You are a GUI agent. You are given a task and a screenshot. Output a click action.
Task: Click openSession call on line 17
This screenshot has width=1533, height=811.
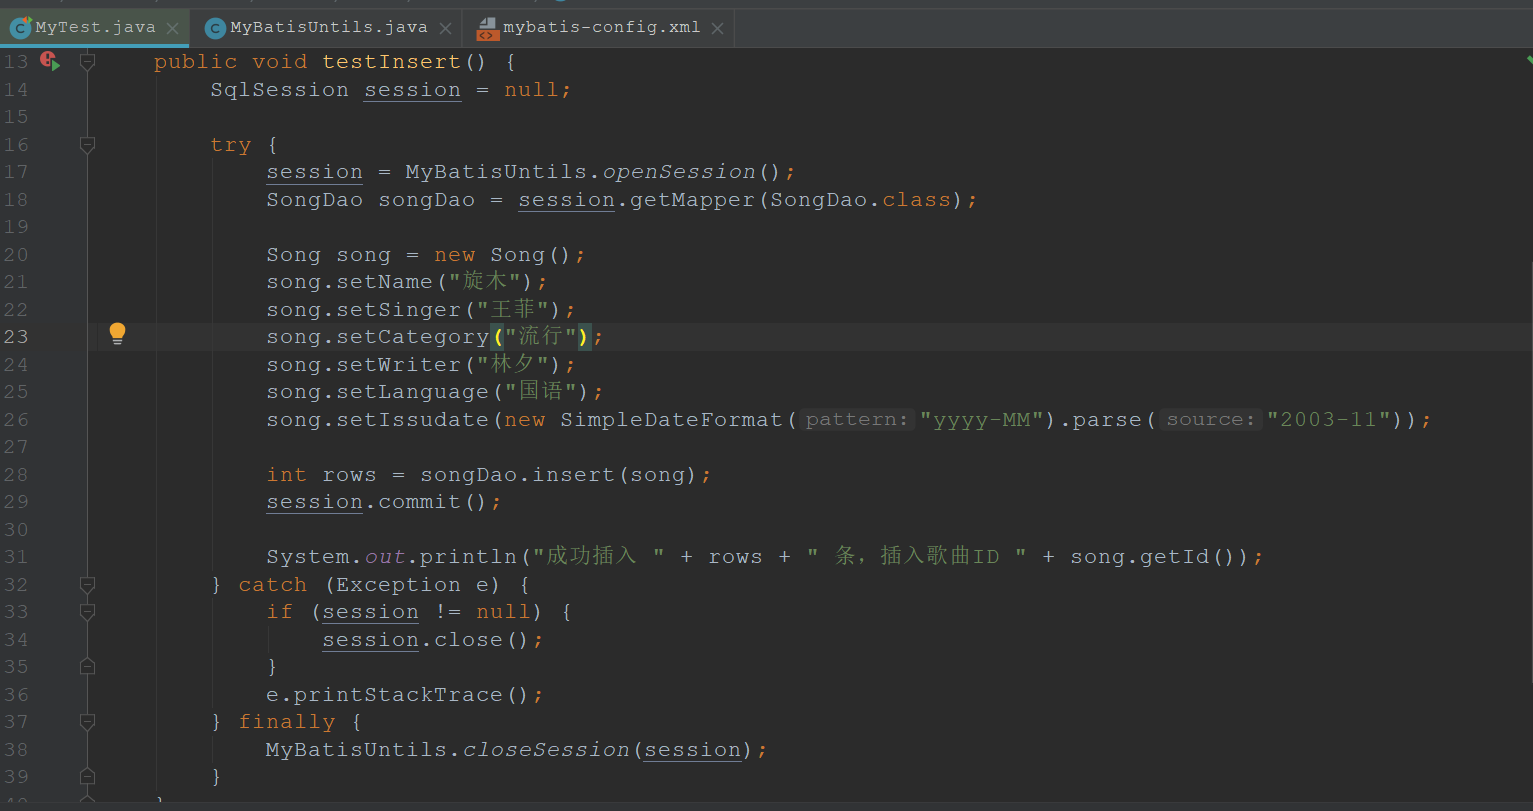679,172
